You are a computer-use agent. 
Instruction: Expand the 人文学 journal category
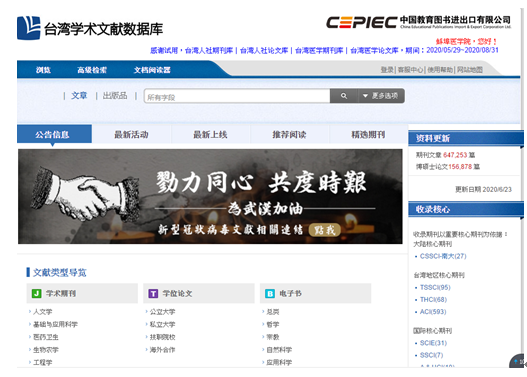42,312
